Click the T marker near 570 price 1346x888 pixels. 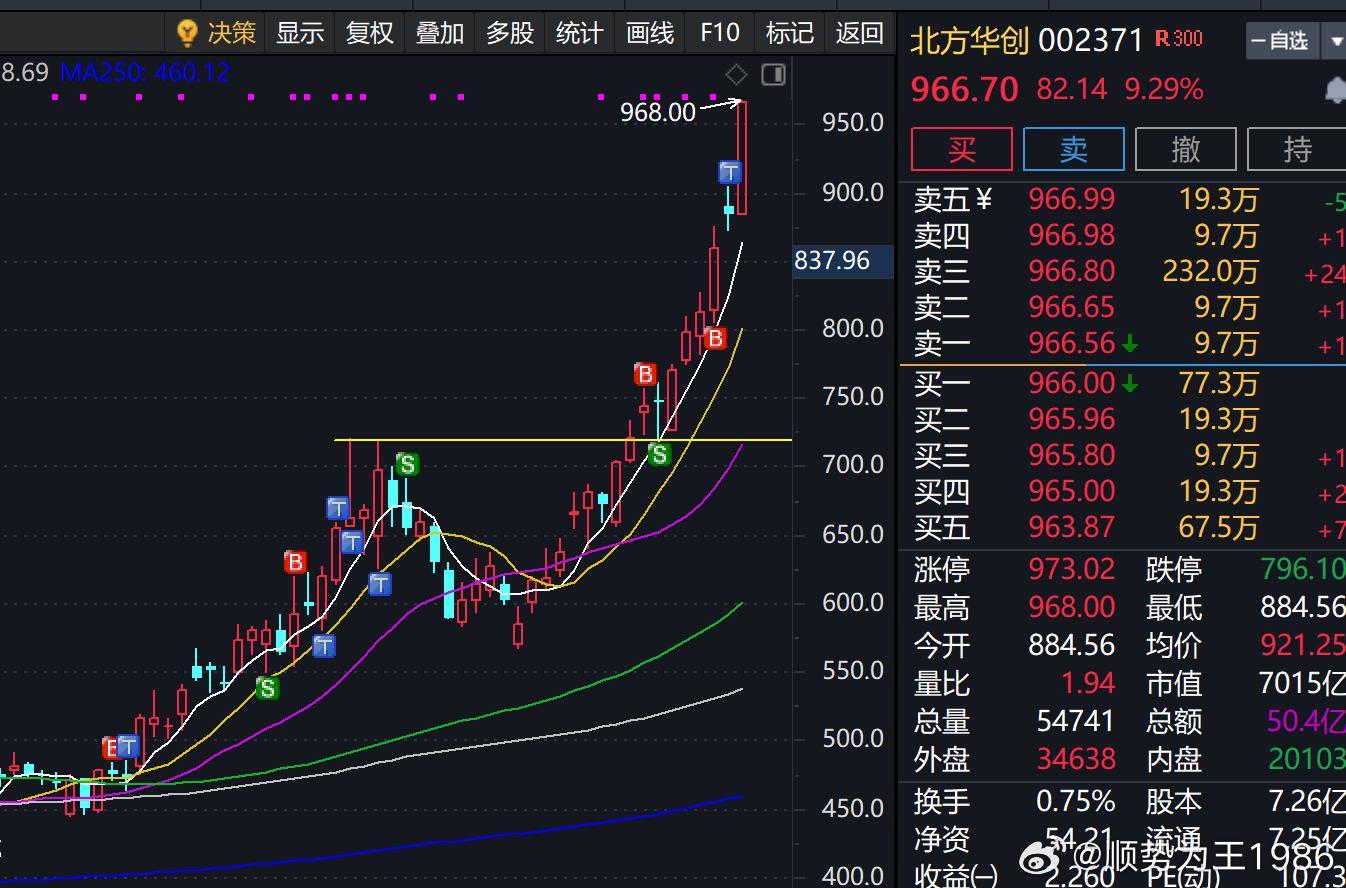[x=323, y=646]
